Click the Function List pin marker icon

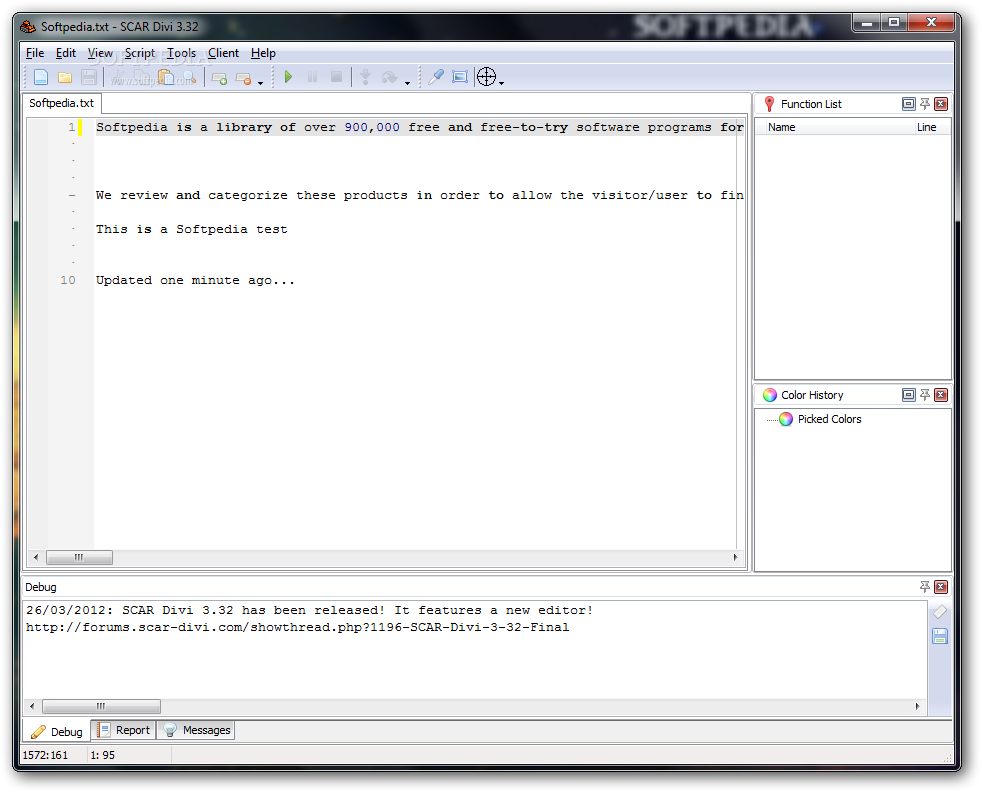(x=770, y=104)
